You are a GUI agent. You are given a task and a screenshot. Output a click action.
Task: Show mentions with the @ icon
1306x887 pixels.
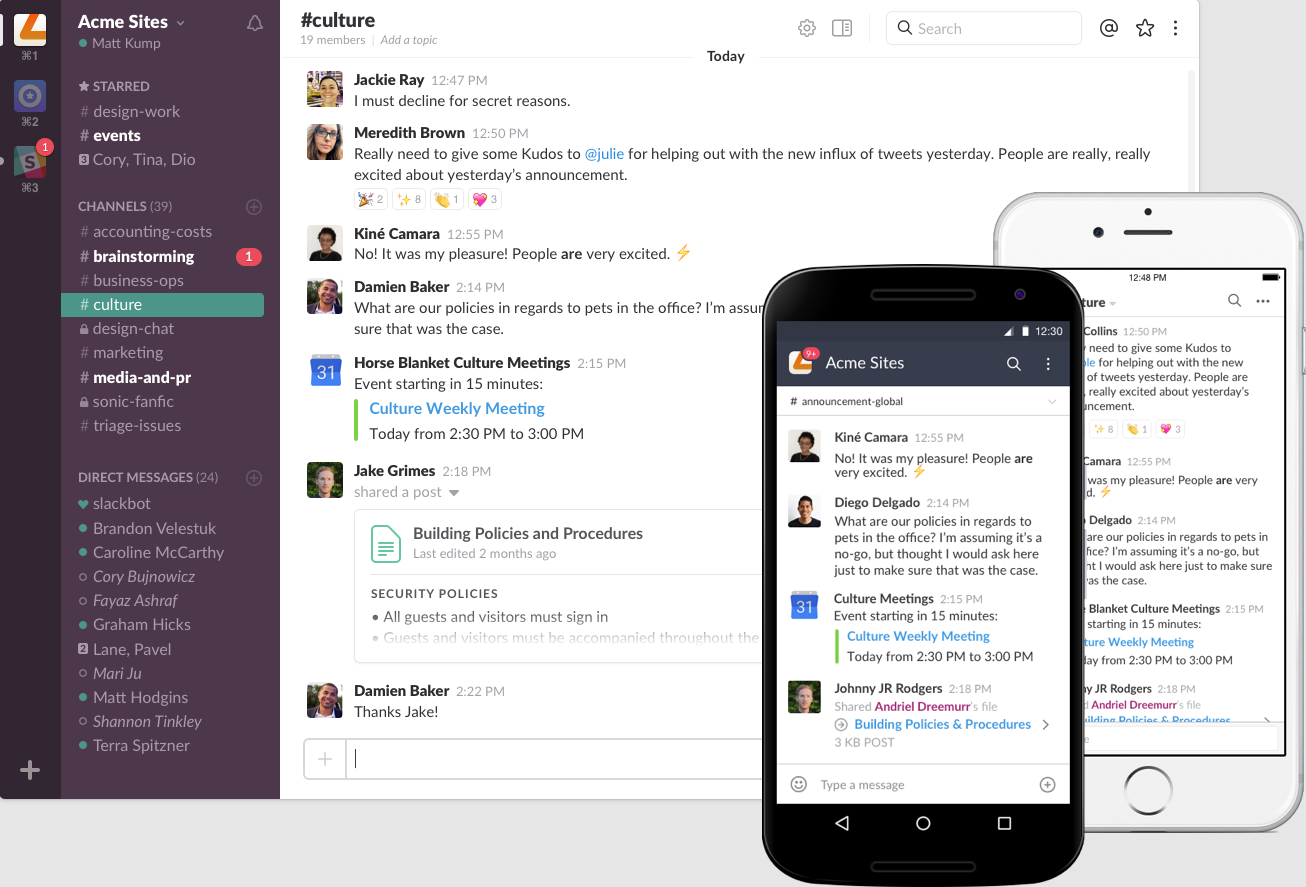coord(1108,28)
